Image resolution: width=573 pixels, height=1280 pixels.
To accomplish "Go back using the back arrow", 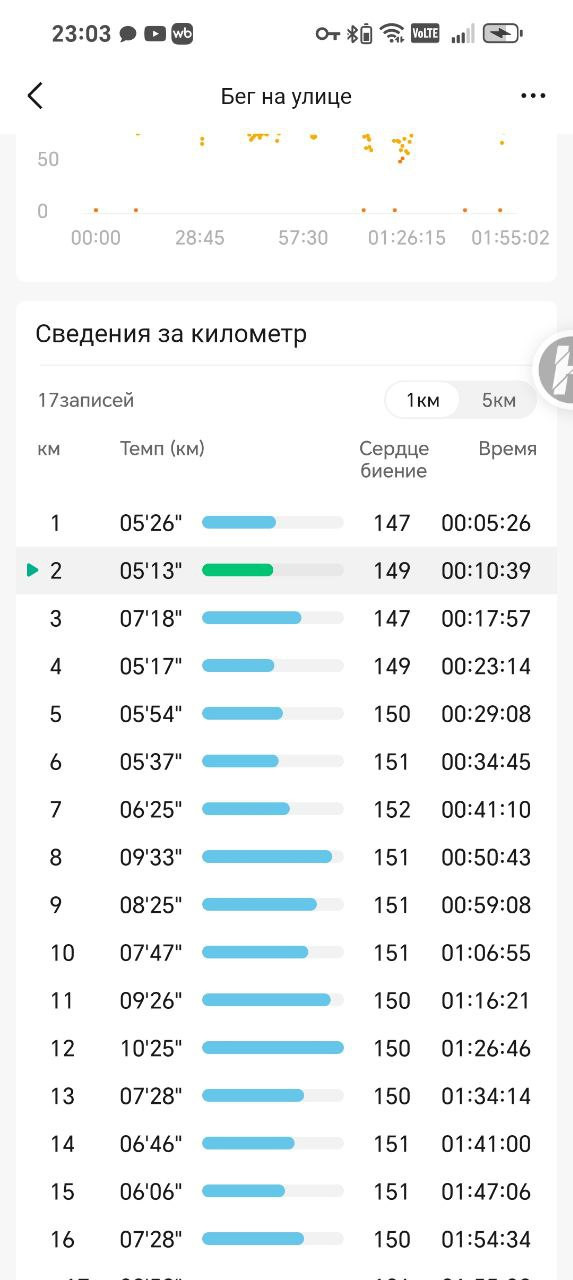I will pos(35,96).
